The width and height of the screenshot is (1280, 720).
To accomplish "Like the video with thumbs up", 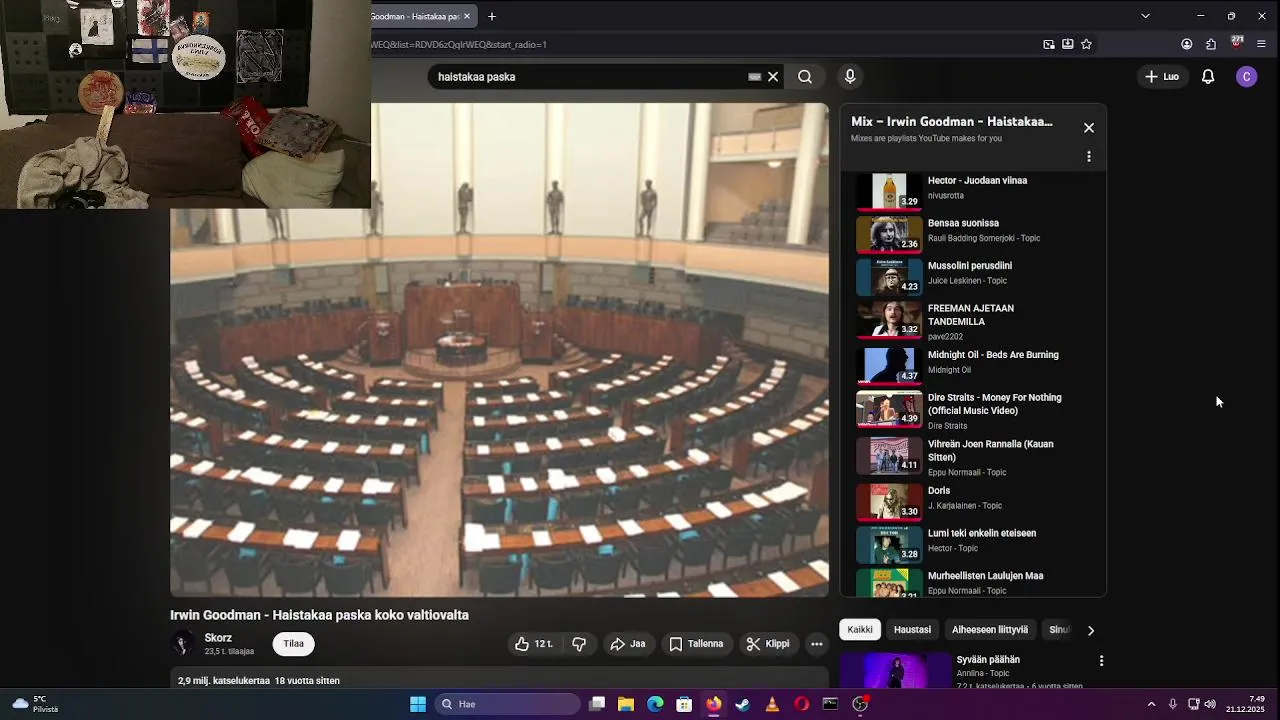I will [x=534, y=644].
